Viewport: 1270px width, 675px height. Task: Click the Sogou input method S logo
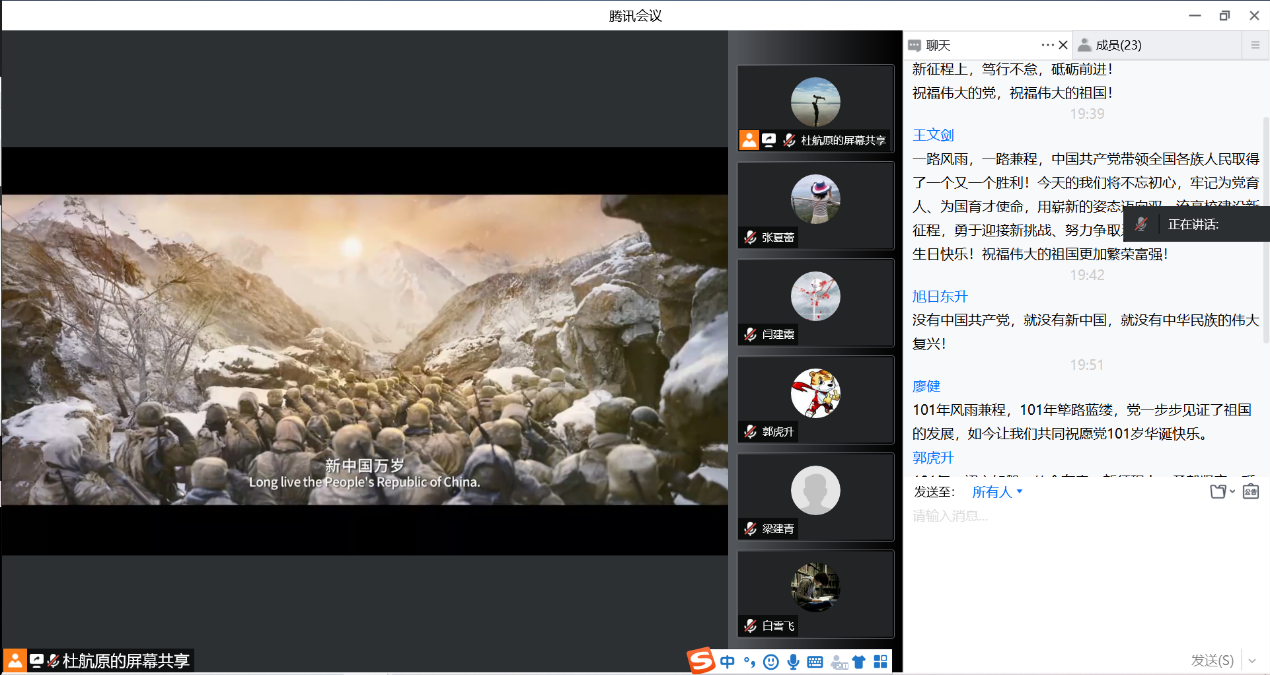pyautogui.click(x=701, y=660)
